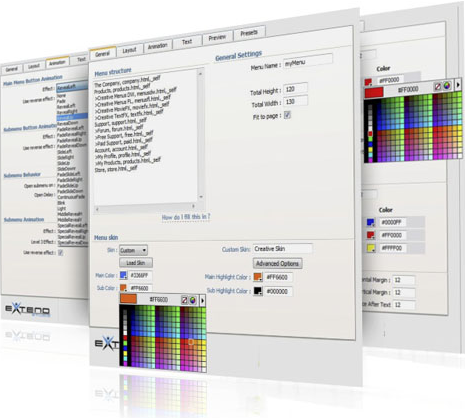Click the '>Forum, forum.html,_self' line
The image size is (465, 418).
click(x=119, y=129)
